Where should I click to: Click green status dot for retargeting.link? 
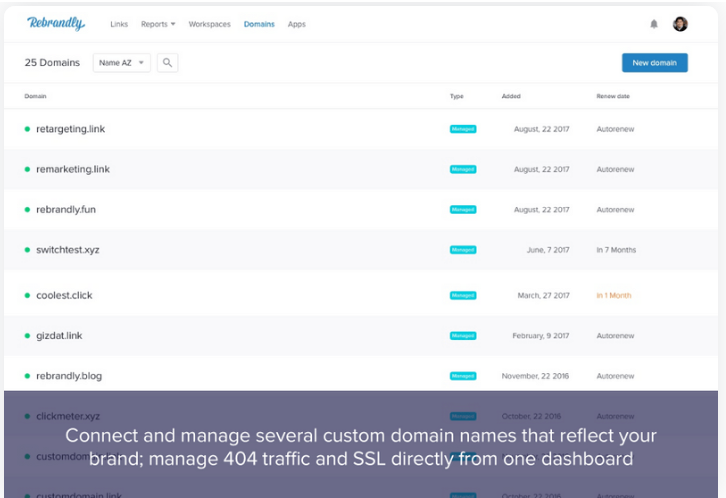[x=27, y=129]
